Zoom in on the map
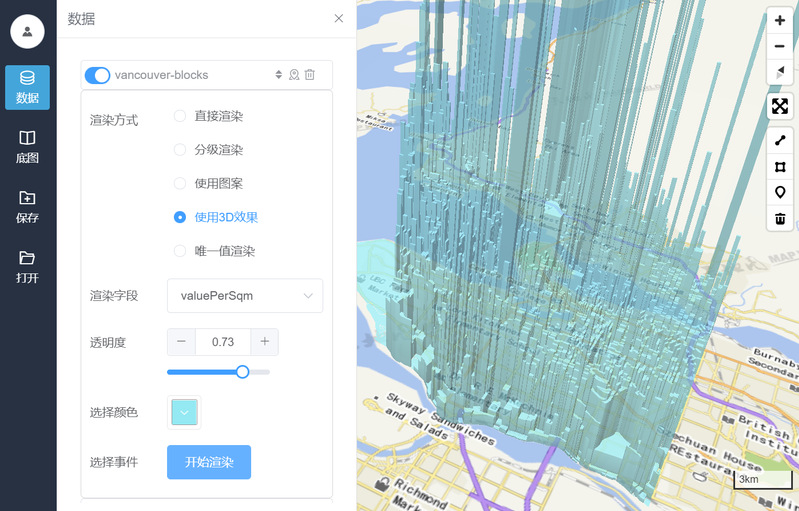This screenshot has width=799, height=511. (780, 20)
